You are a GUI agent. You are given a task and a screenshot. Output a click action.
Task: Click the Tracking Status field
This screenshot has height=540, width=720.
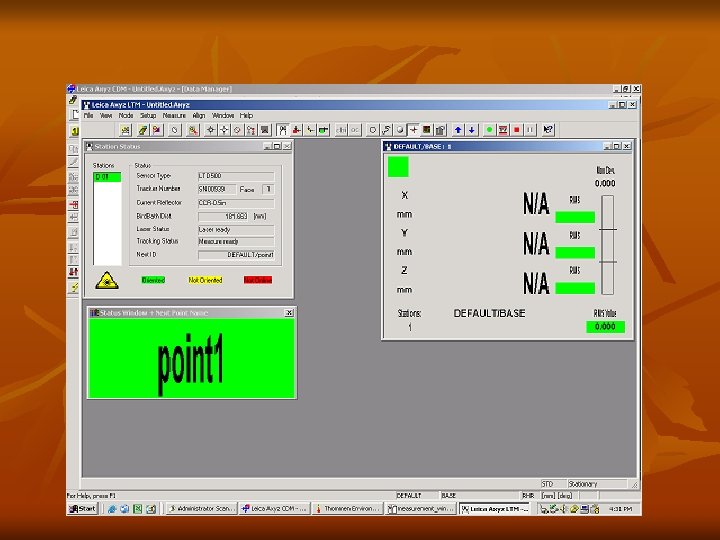tap(236, 242)
